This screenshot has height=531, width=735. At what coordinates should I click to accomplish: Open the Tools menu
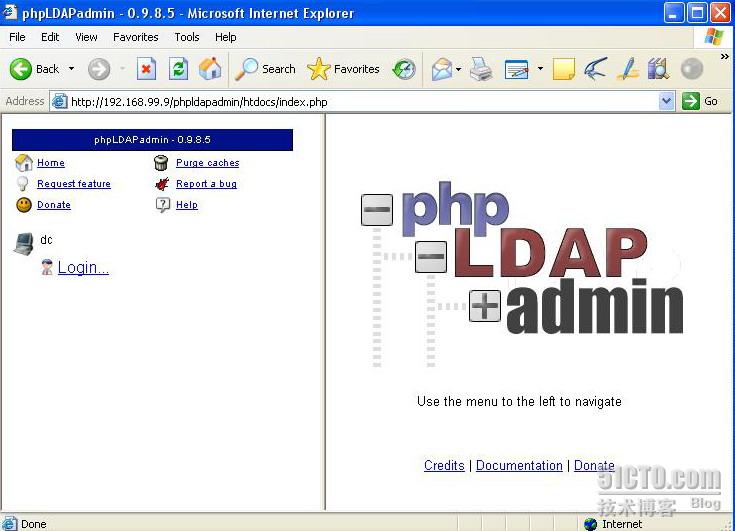click(187, 37)
